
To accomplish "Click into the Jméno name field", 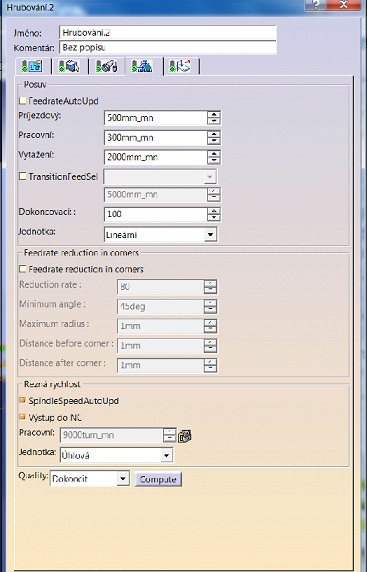I will point(168,32).
